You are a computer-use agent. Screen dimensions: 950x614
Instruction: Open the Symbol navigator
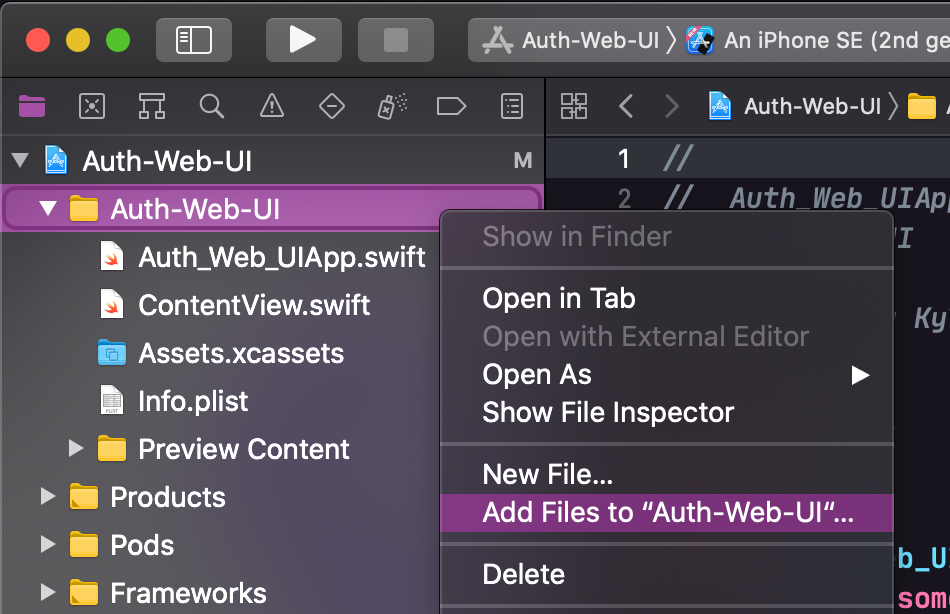coord(151,106)
